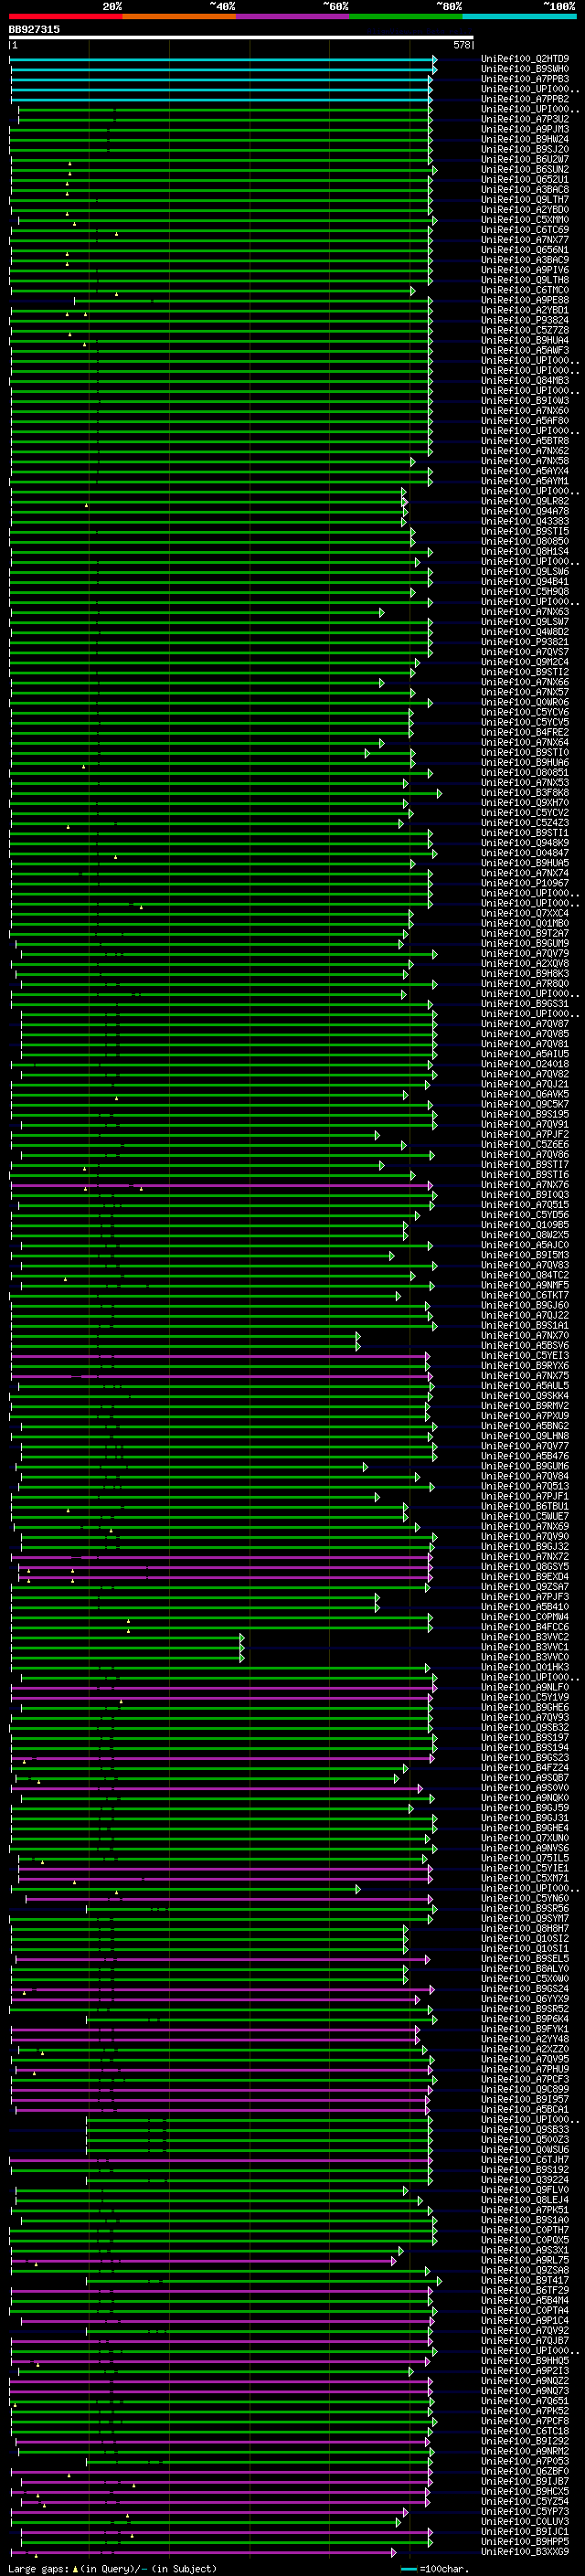
Task: Select hit UniRef100_B9HW24
Action: [525, 139]
